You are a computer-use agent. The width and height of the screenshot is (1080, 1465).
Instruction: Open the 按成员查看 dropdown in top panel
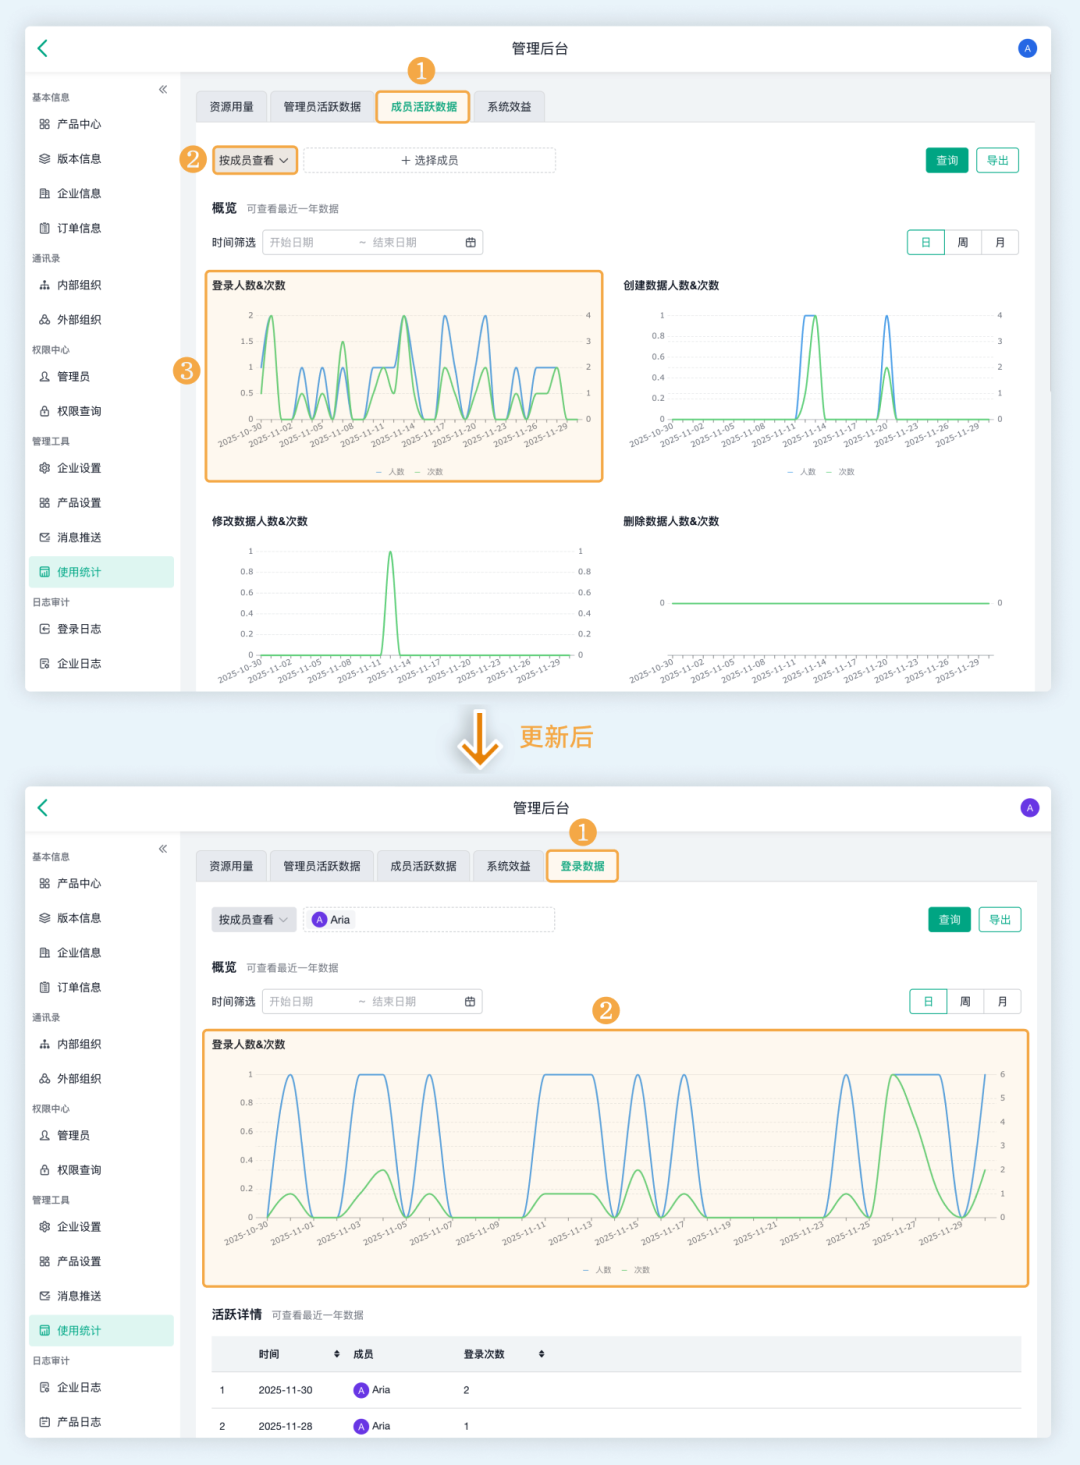[254, 160]
